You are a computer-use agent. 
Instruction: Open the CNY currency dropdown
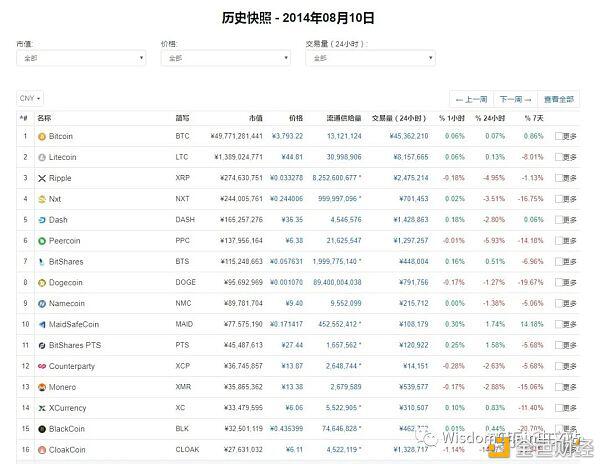[x=30, y=98]
